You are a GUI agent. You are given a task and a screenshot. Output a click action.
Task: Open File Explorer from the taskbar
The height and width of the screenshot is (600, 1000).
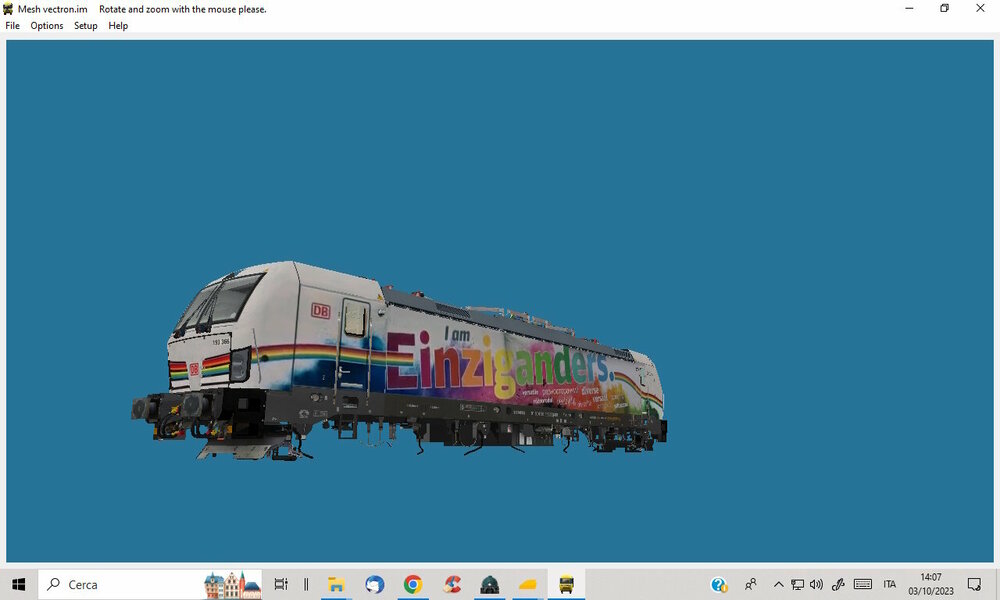click(336, 584)
